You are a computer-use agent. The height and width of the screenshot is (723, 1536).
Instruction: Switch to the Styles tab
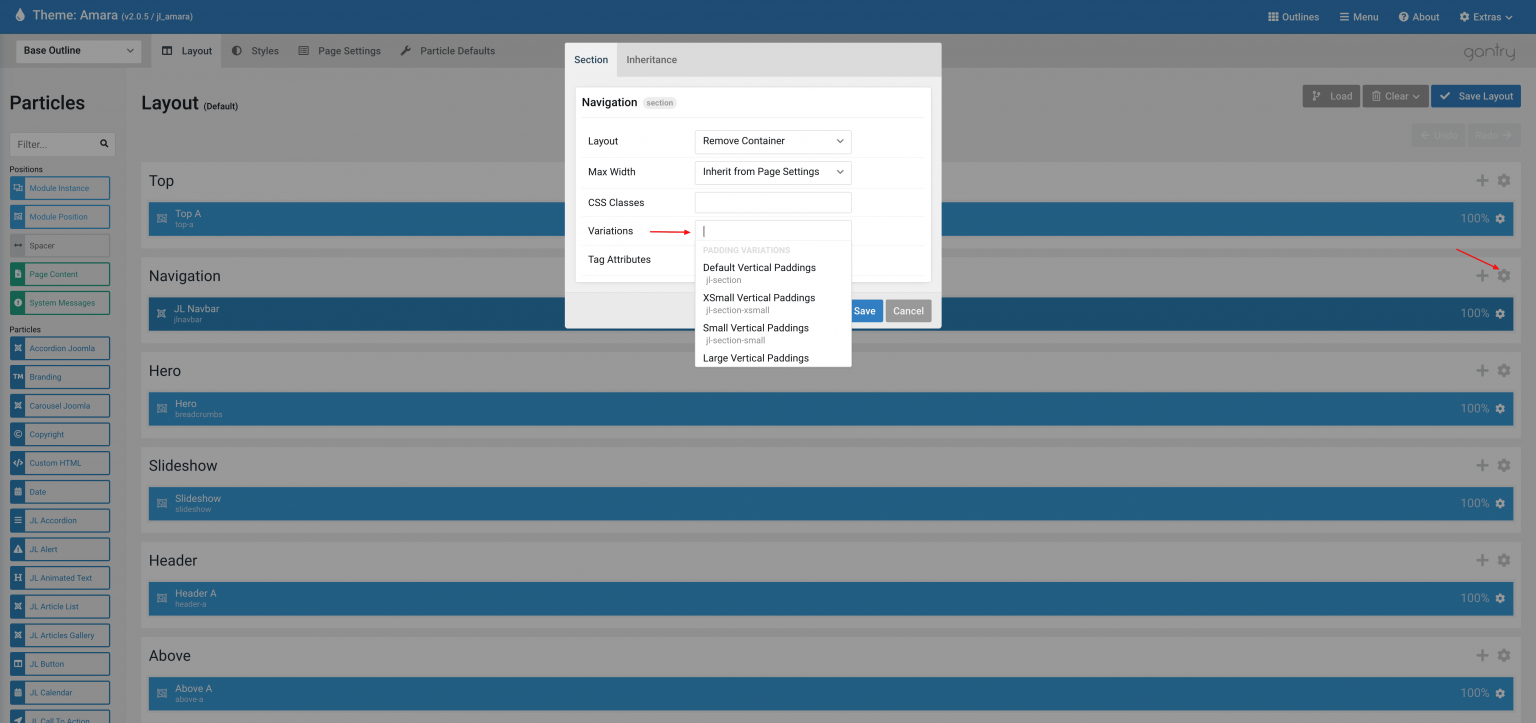click(254, 50)
